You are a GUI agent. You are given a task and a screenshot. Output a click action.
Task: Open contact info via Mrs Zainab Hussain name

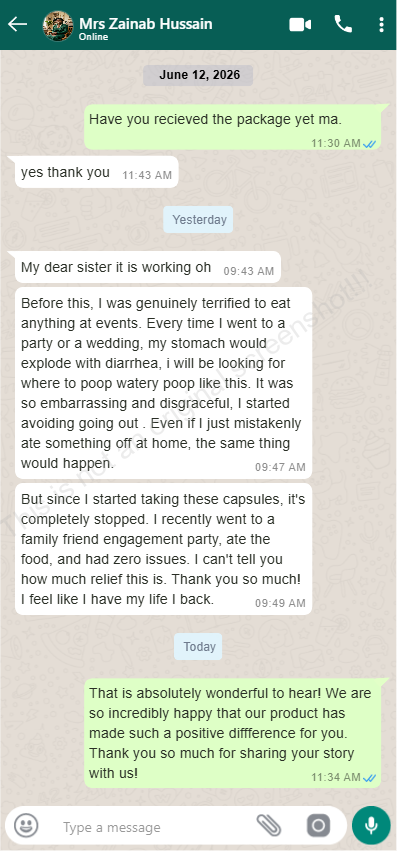[146, 24]
